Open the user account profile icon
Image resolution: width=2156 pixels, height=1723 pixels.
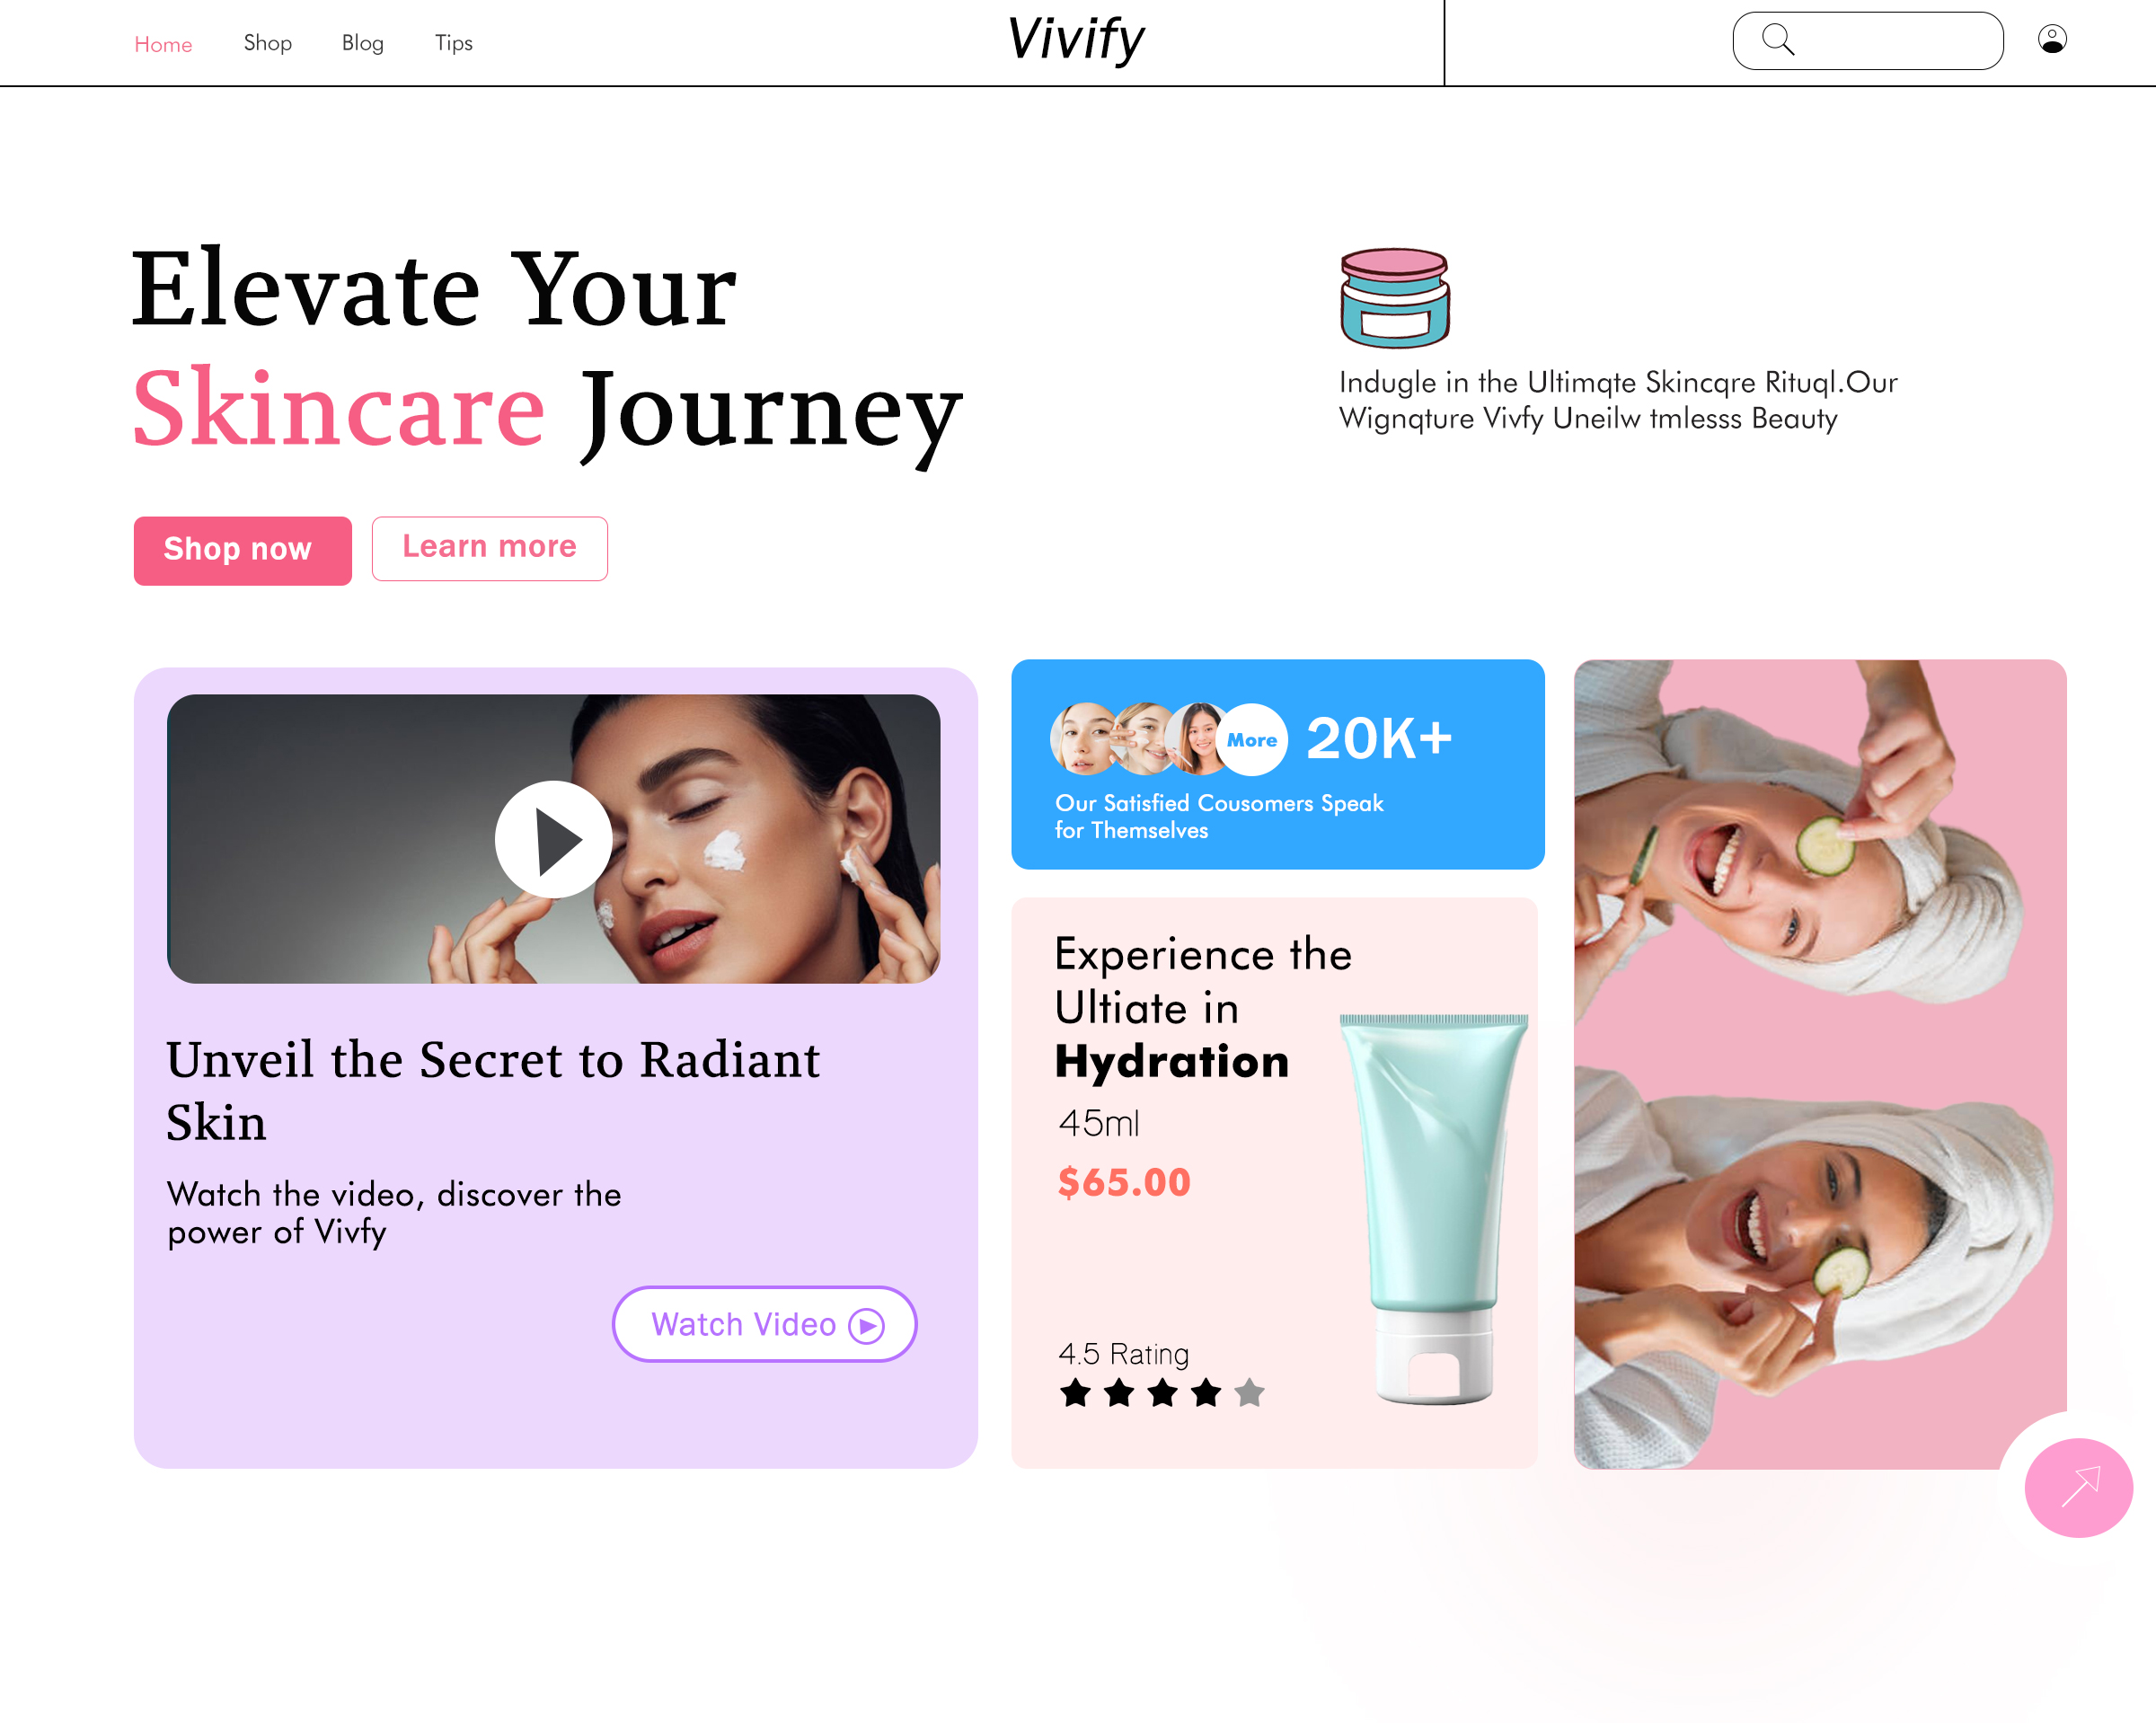point(2052,39)
